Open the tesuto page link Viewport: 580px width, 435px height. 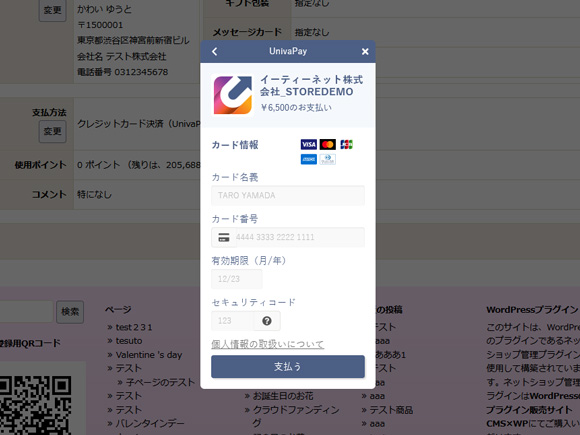(x=129, y=341)
